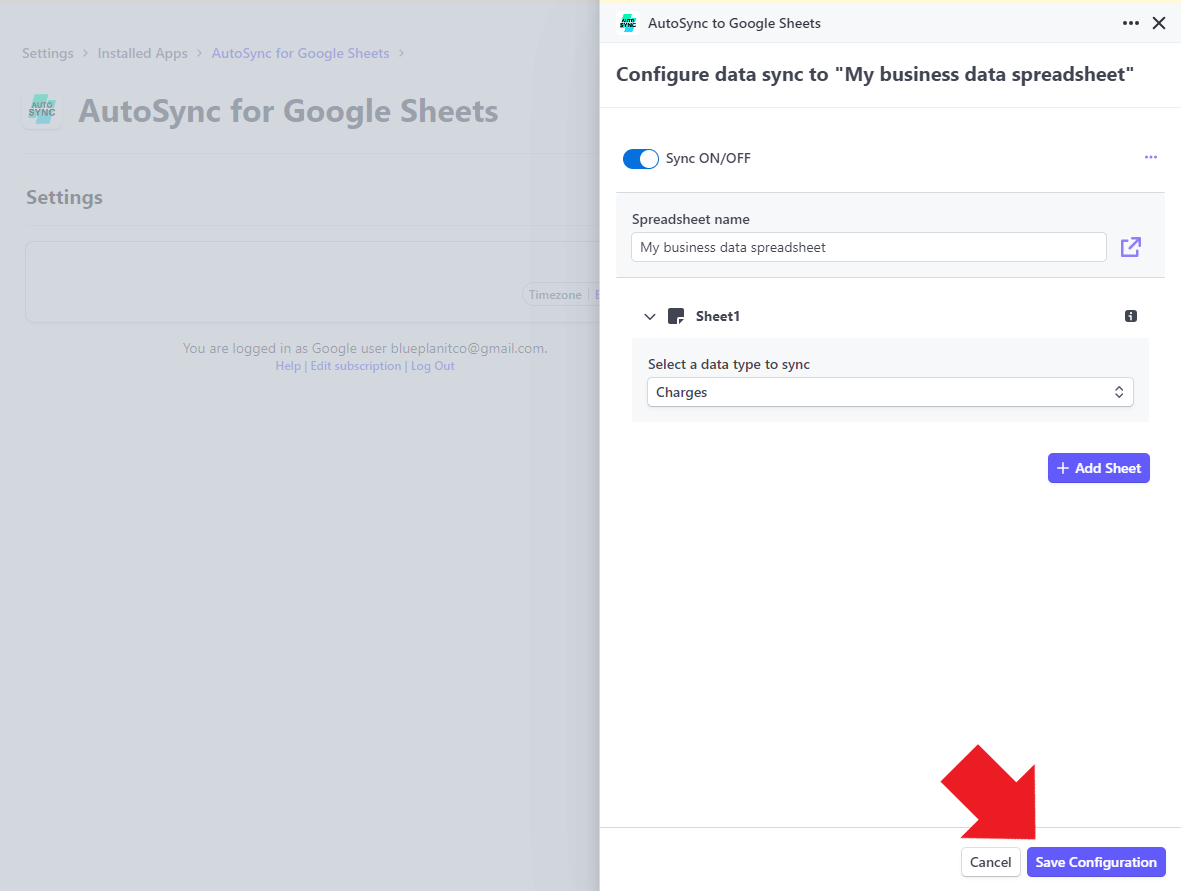
Task: Open the AutoSync for Google Sheets breadcrumb link
Action: [301, 53]
